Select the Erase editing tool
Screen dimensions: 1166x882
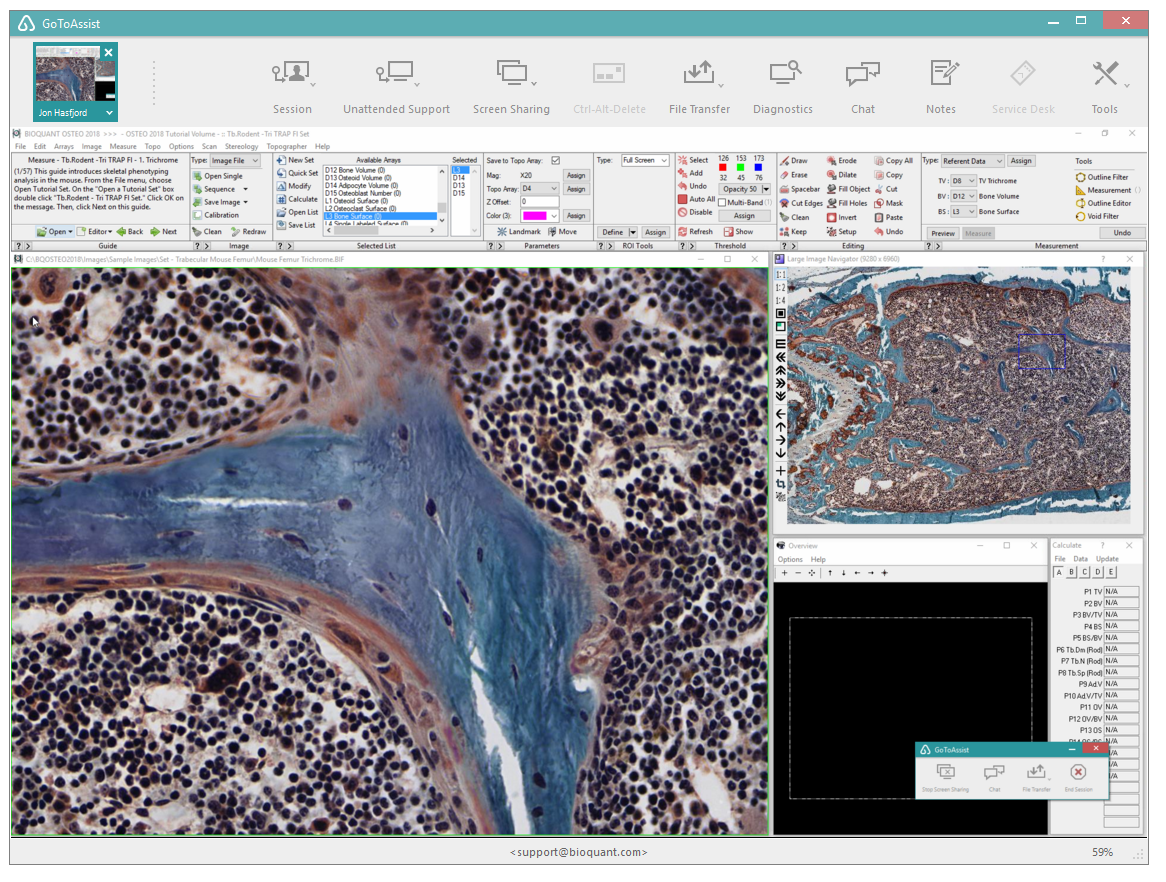click(793, 175)
